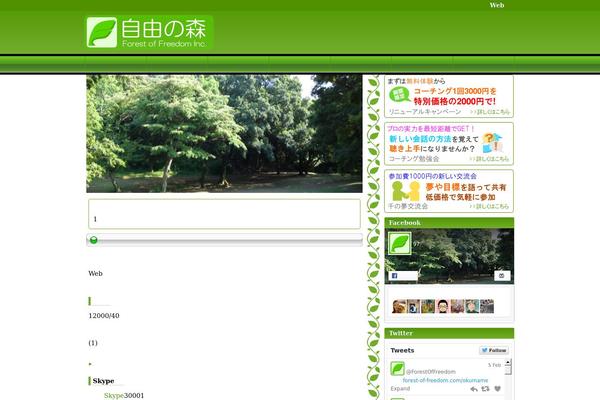Screen dimensions: 600x400
Task: Click the Web text in main content
Action: click(x=95, y=273)
